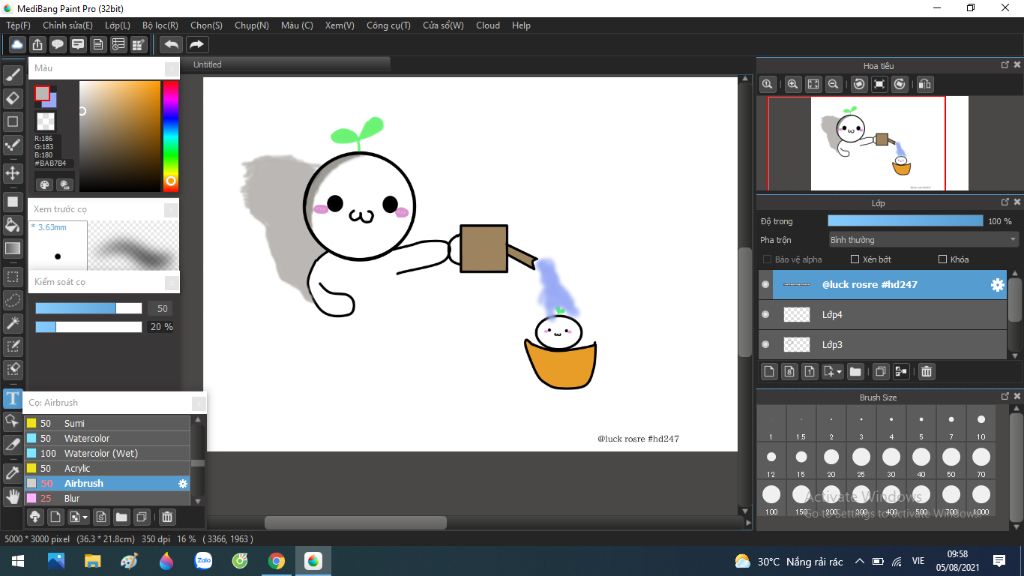Image resolution: width=1024 pixels, height=576 pixels.
Task: Select the Eyedropper tool
Action: 13,471
